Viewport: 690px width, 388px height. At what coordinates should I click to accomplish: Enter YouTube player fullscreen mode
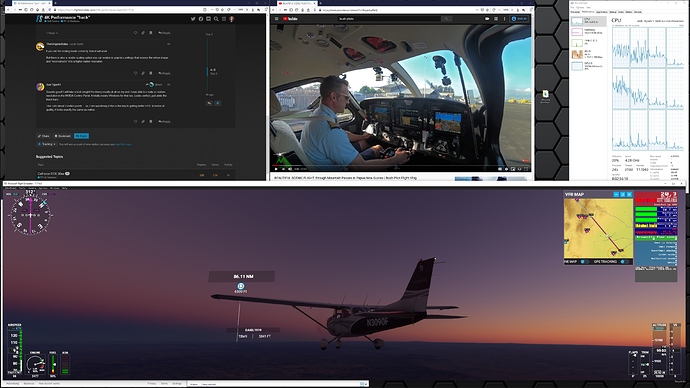click(x=526, y=169)
